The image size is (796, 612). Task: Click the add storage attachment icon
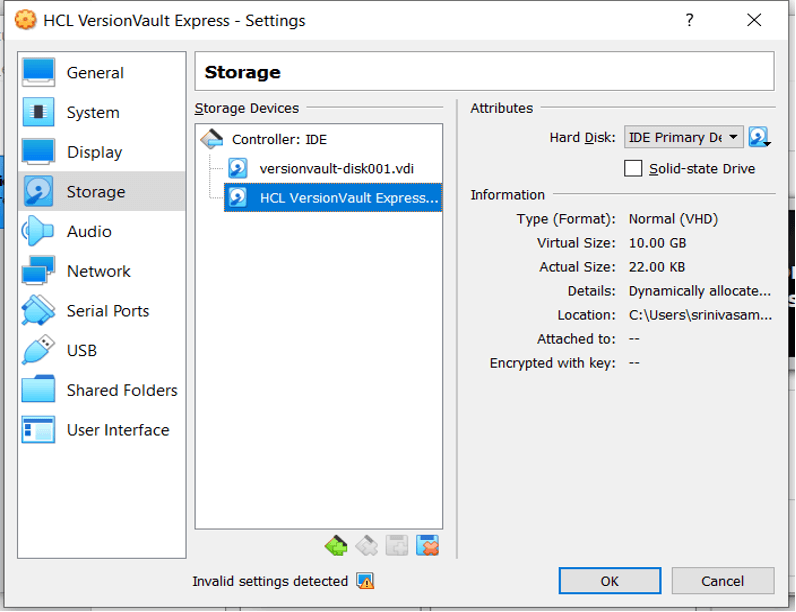coord(397,546)
